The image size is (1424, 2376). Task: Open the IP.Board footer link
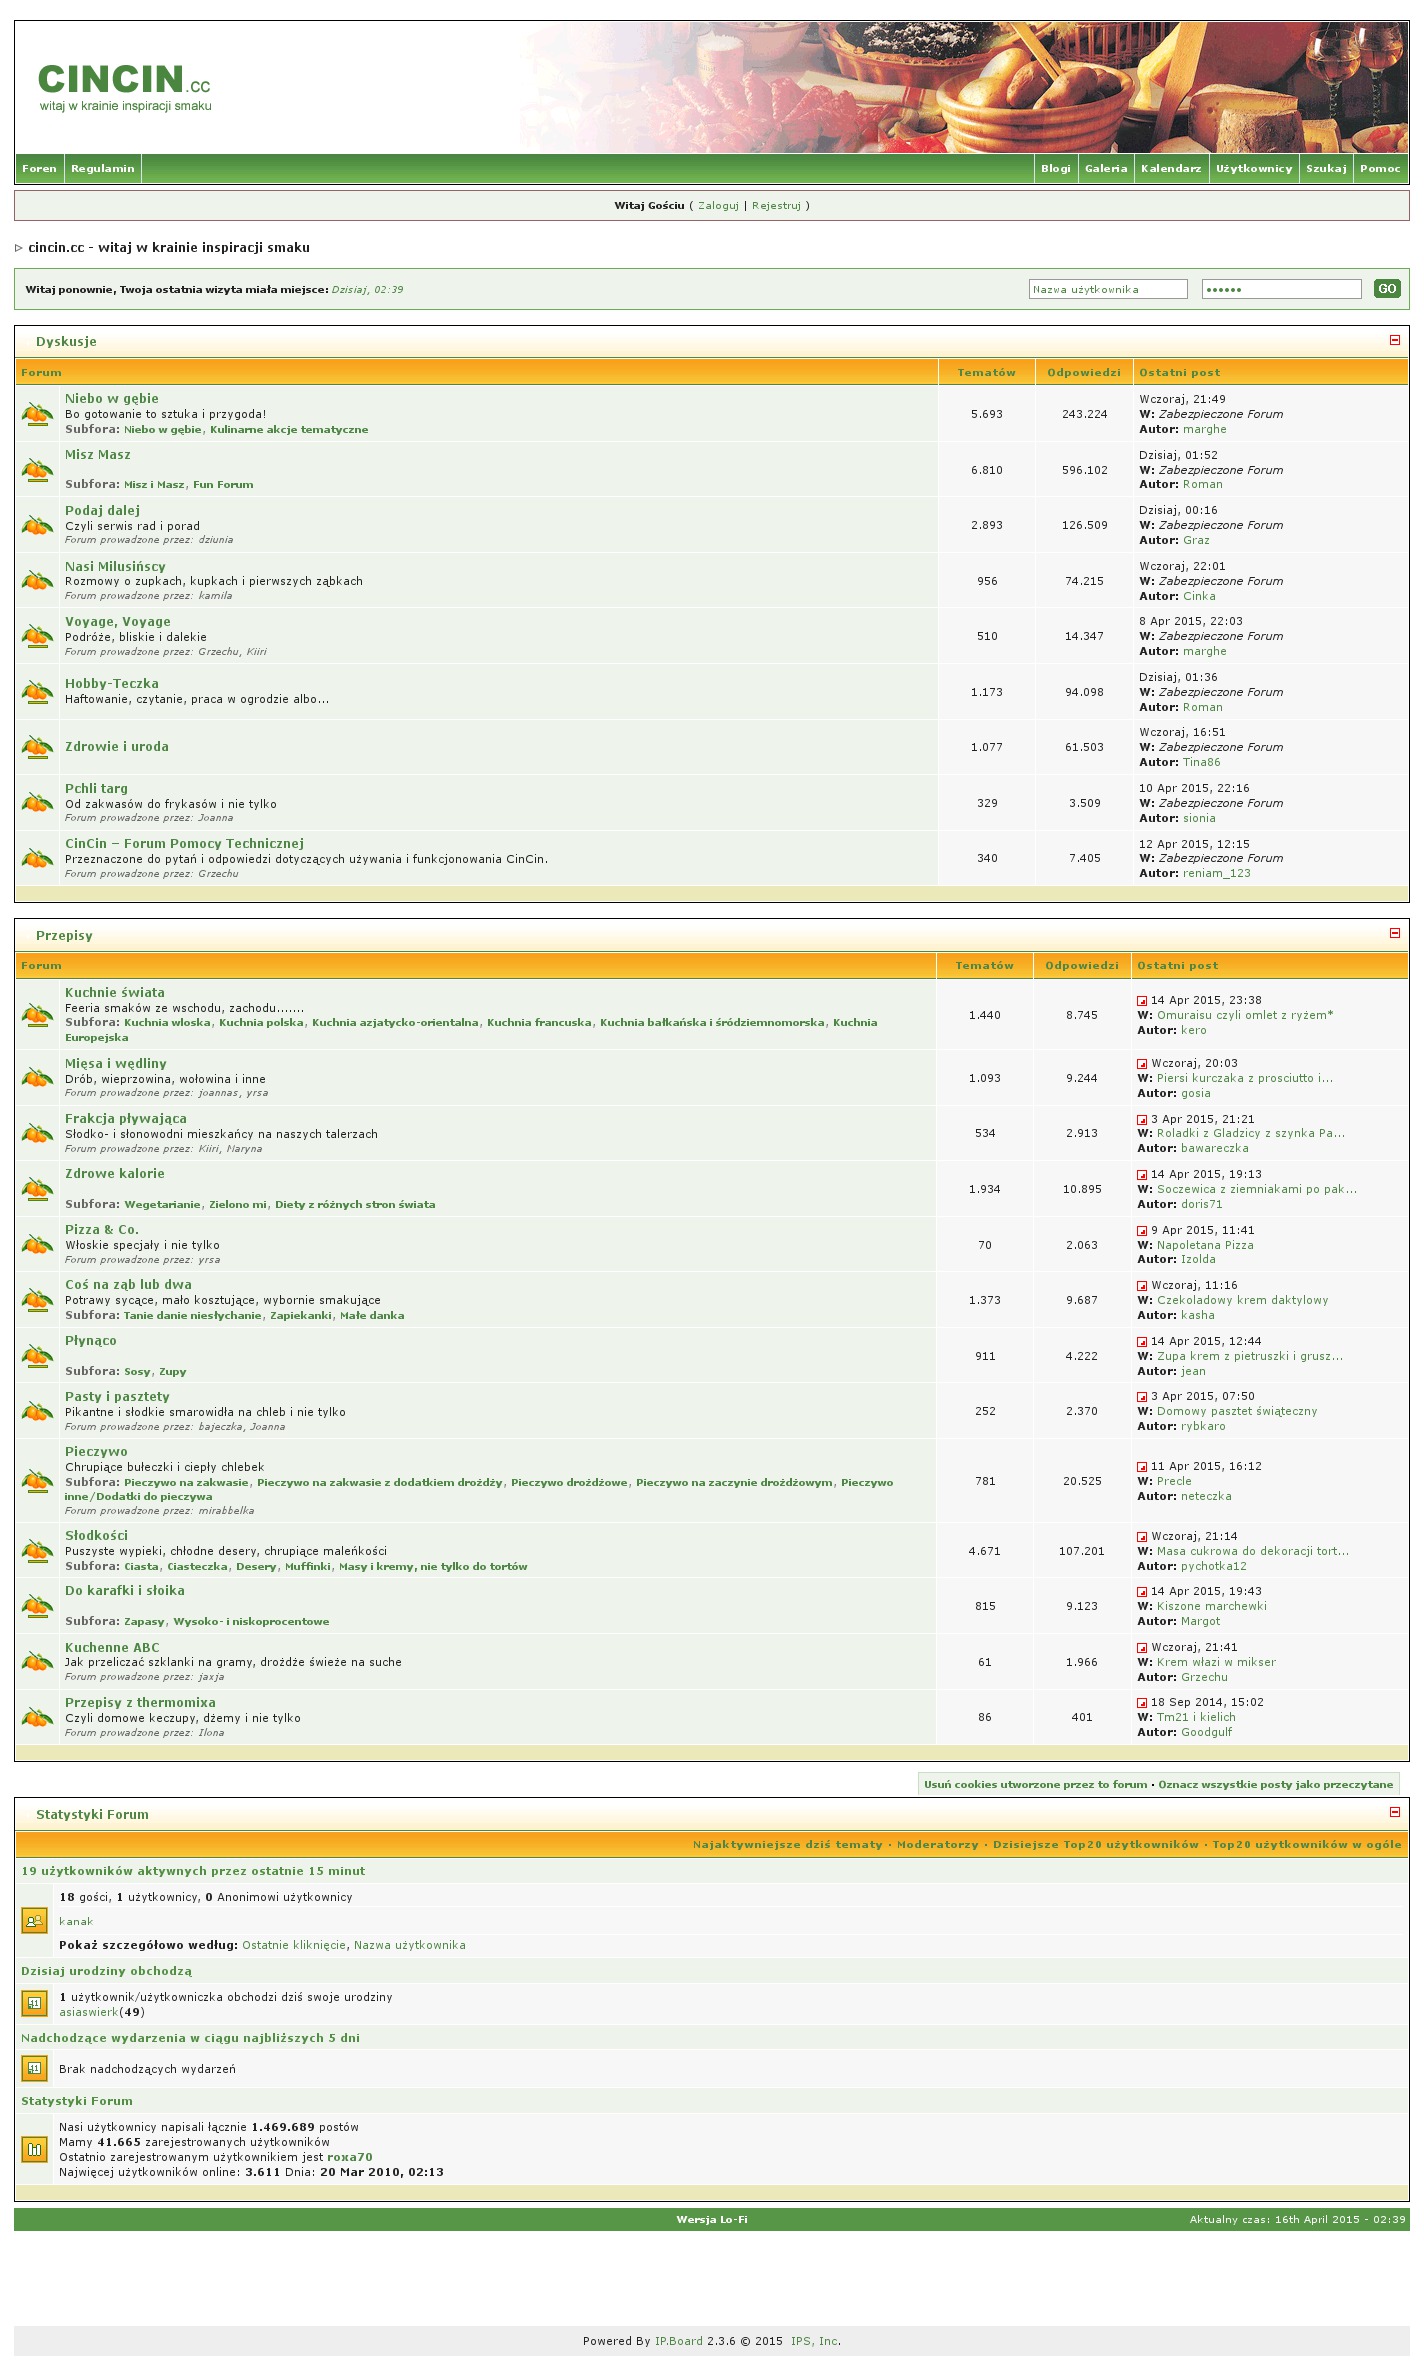(679, 2341)
